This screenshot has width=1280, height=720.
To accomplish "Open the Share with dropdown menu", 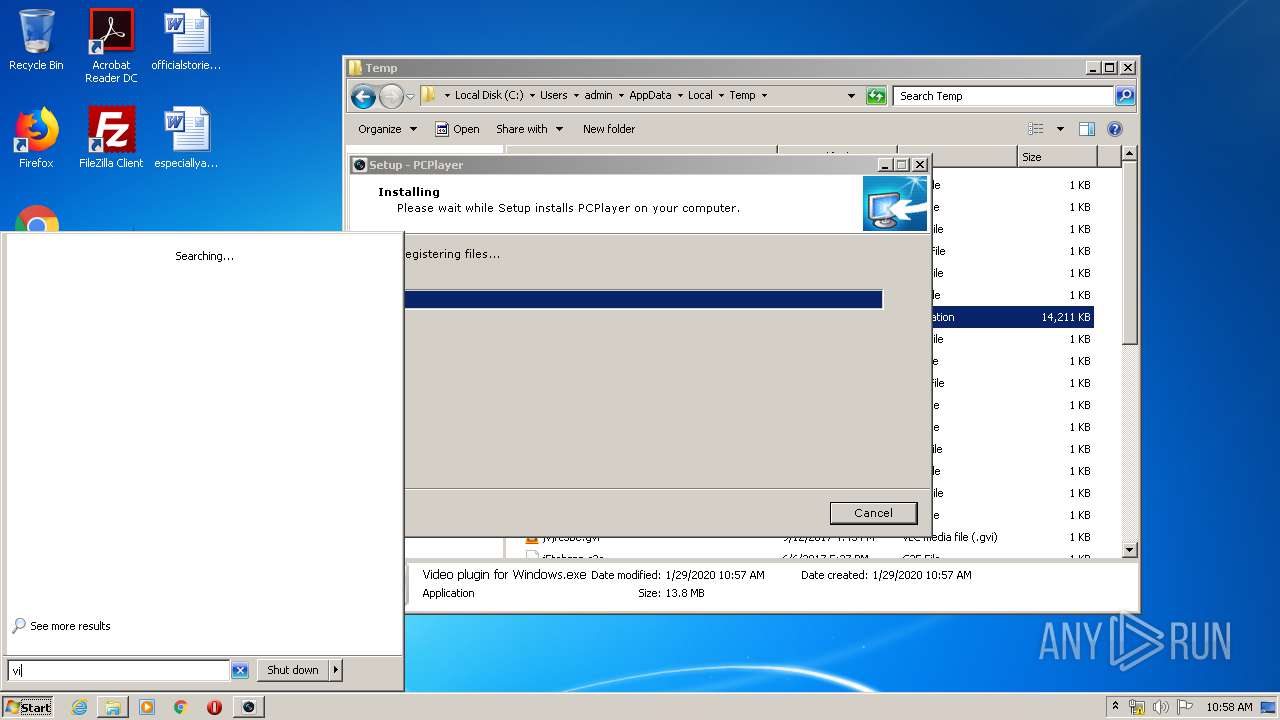I will (529, 129).
